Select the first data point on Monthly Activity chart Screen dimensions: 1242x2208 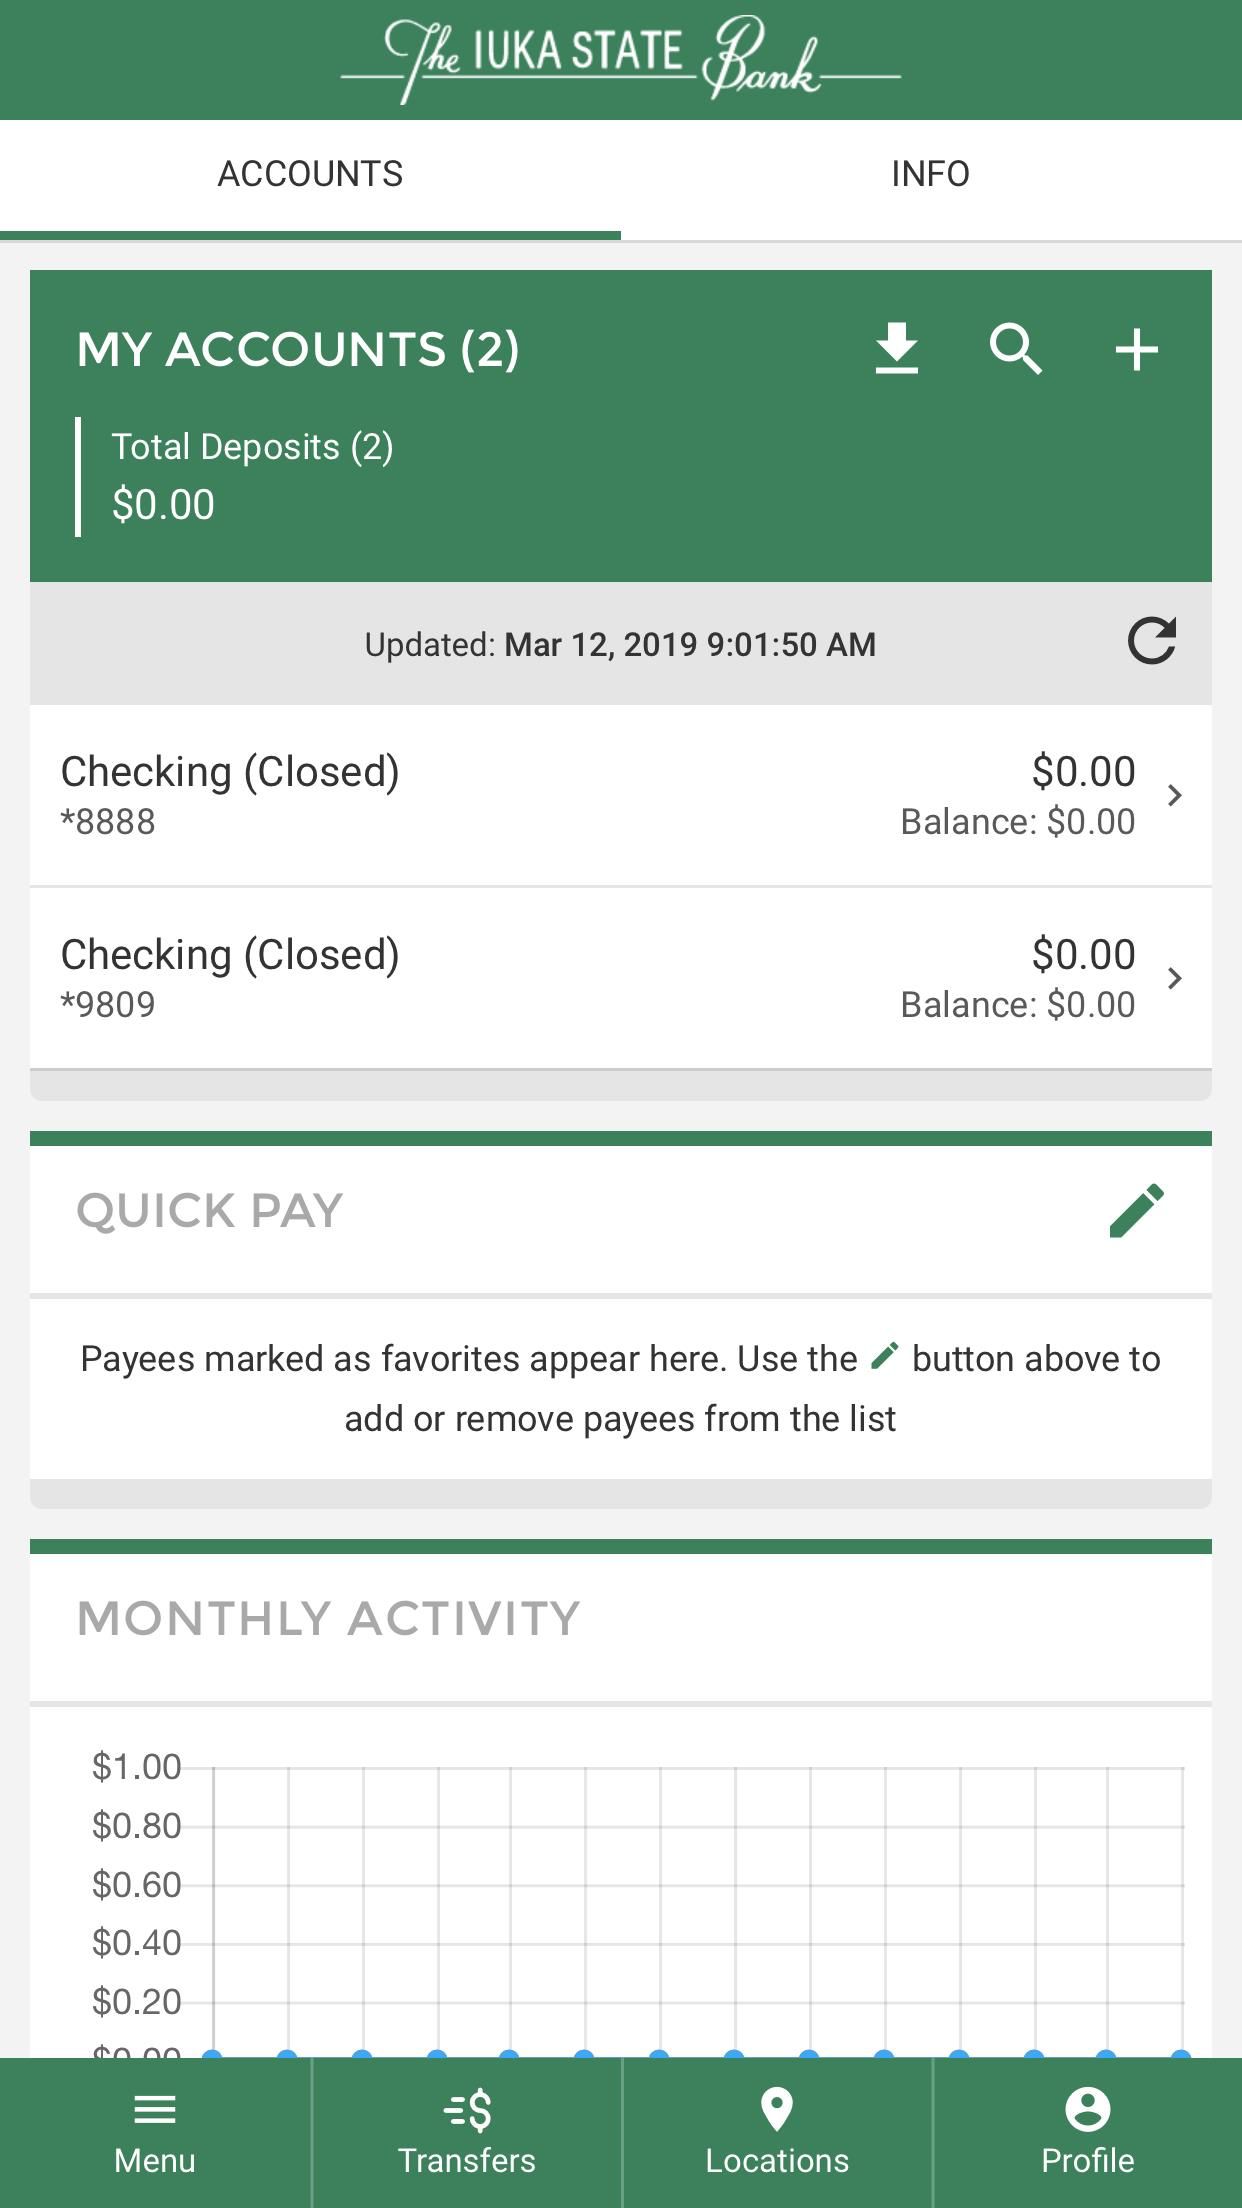tap(212, 2054)
